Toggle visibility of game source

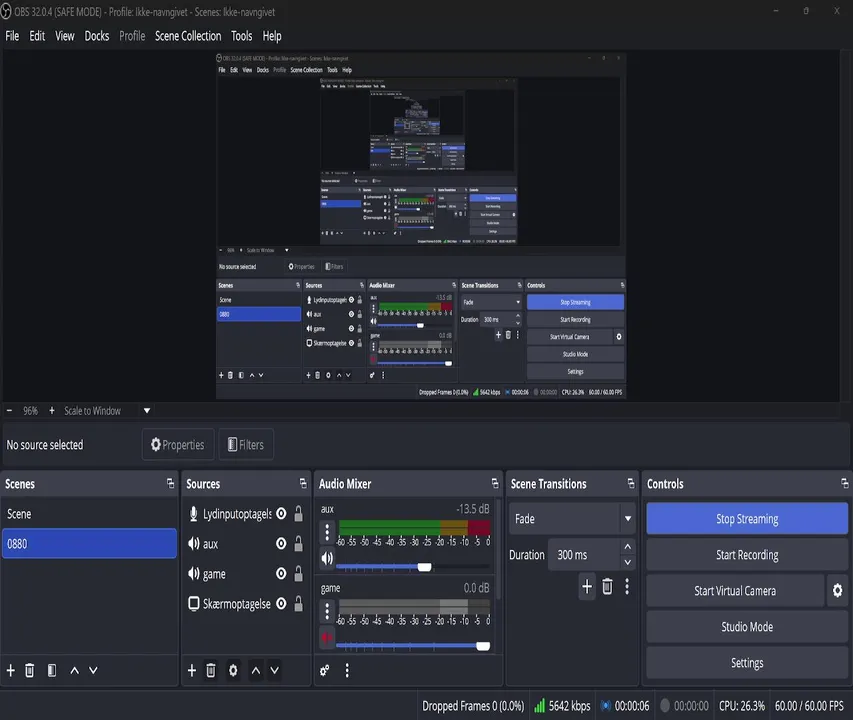[x=281, y=574]
